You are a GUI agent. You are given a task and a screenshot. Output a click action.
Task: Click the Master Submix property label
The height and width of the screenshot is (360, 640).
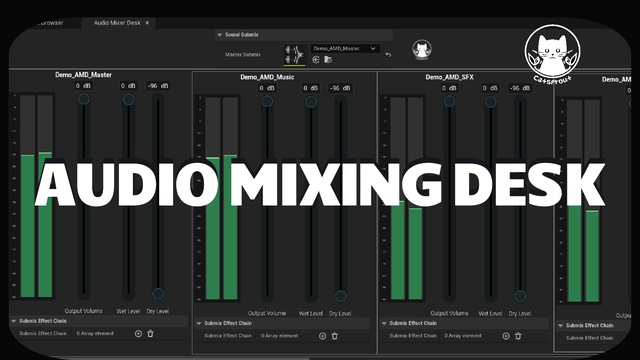coord(242,55)
